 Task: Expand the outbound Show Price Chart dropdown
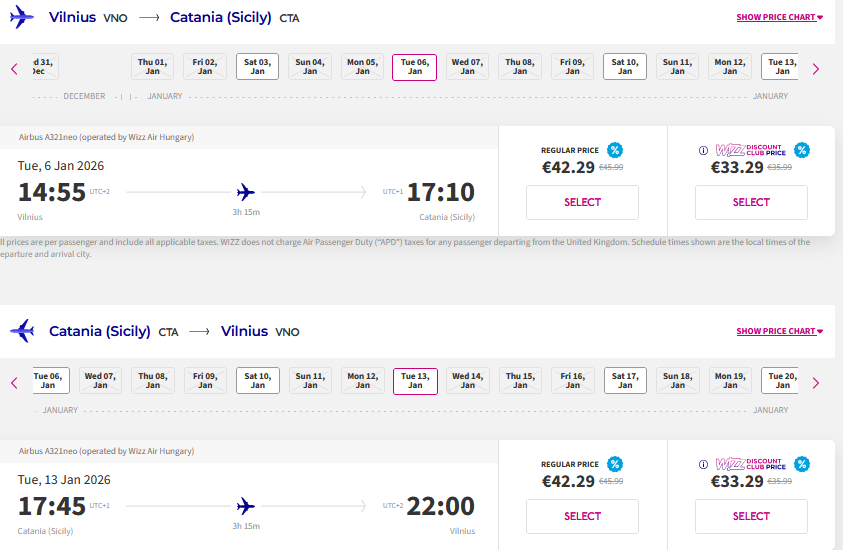pos(779,18)
